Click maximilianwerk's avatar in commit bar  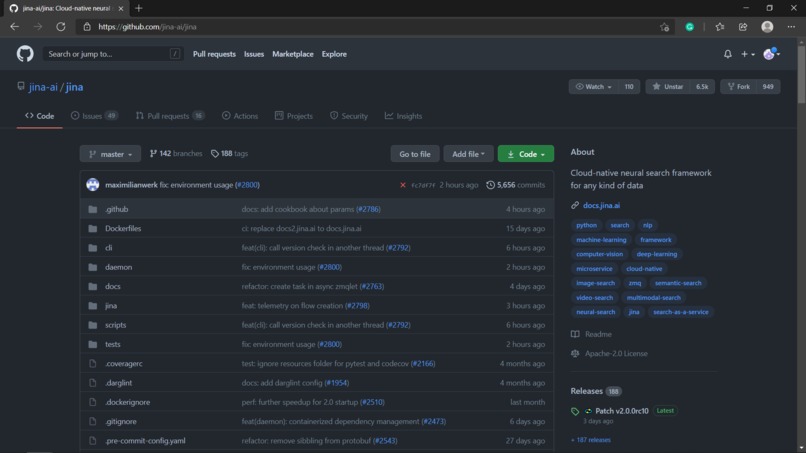[x=93, y=185]
